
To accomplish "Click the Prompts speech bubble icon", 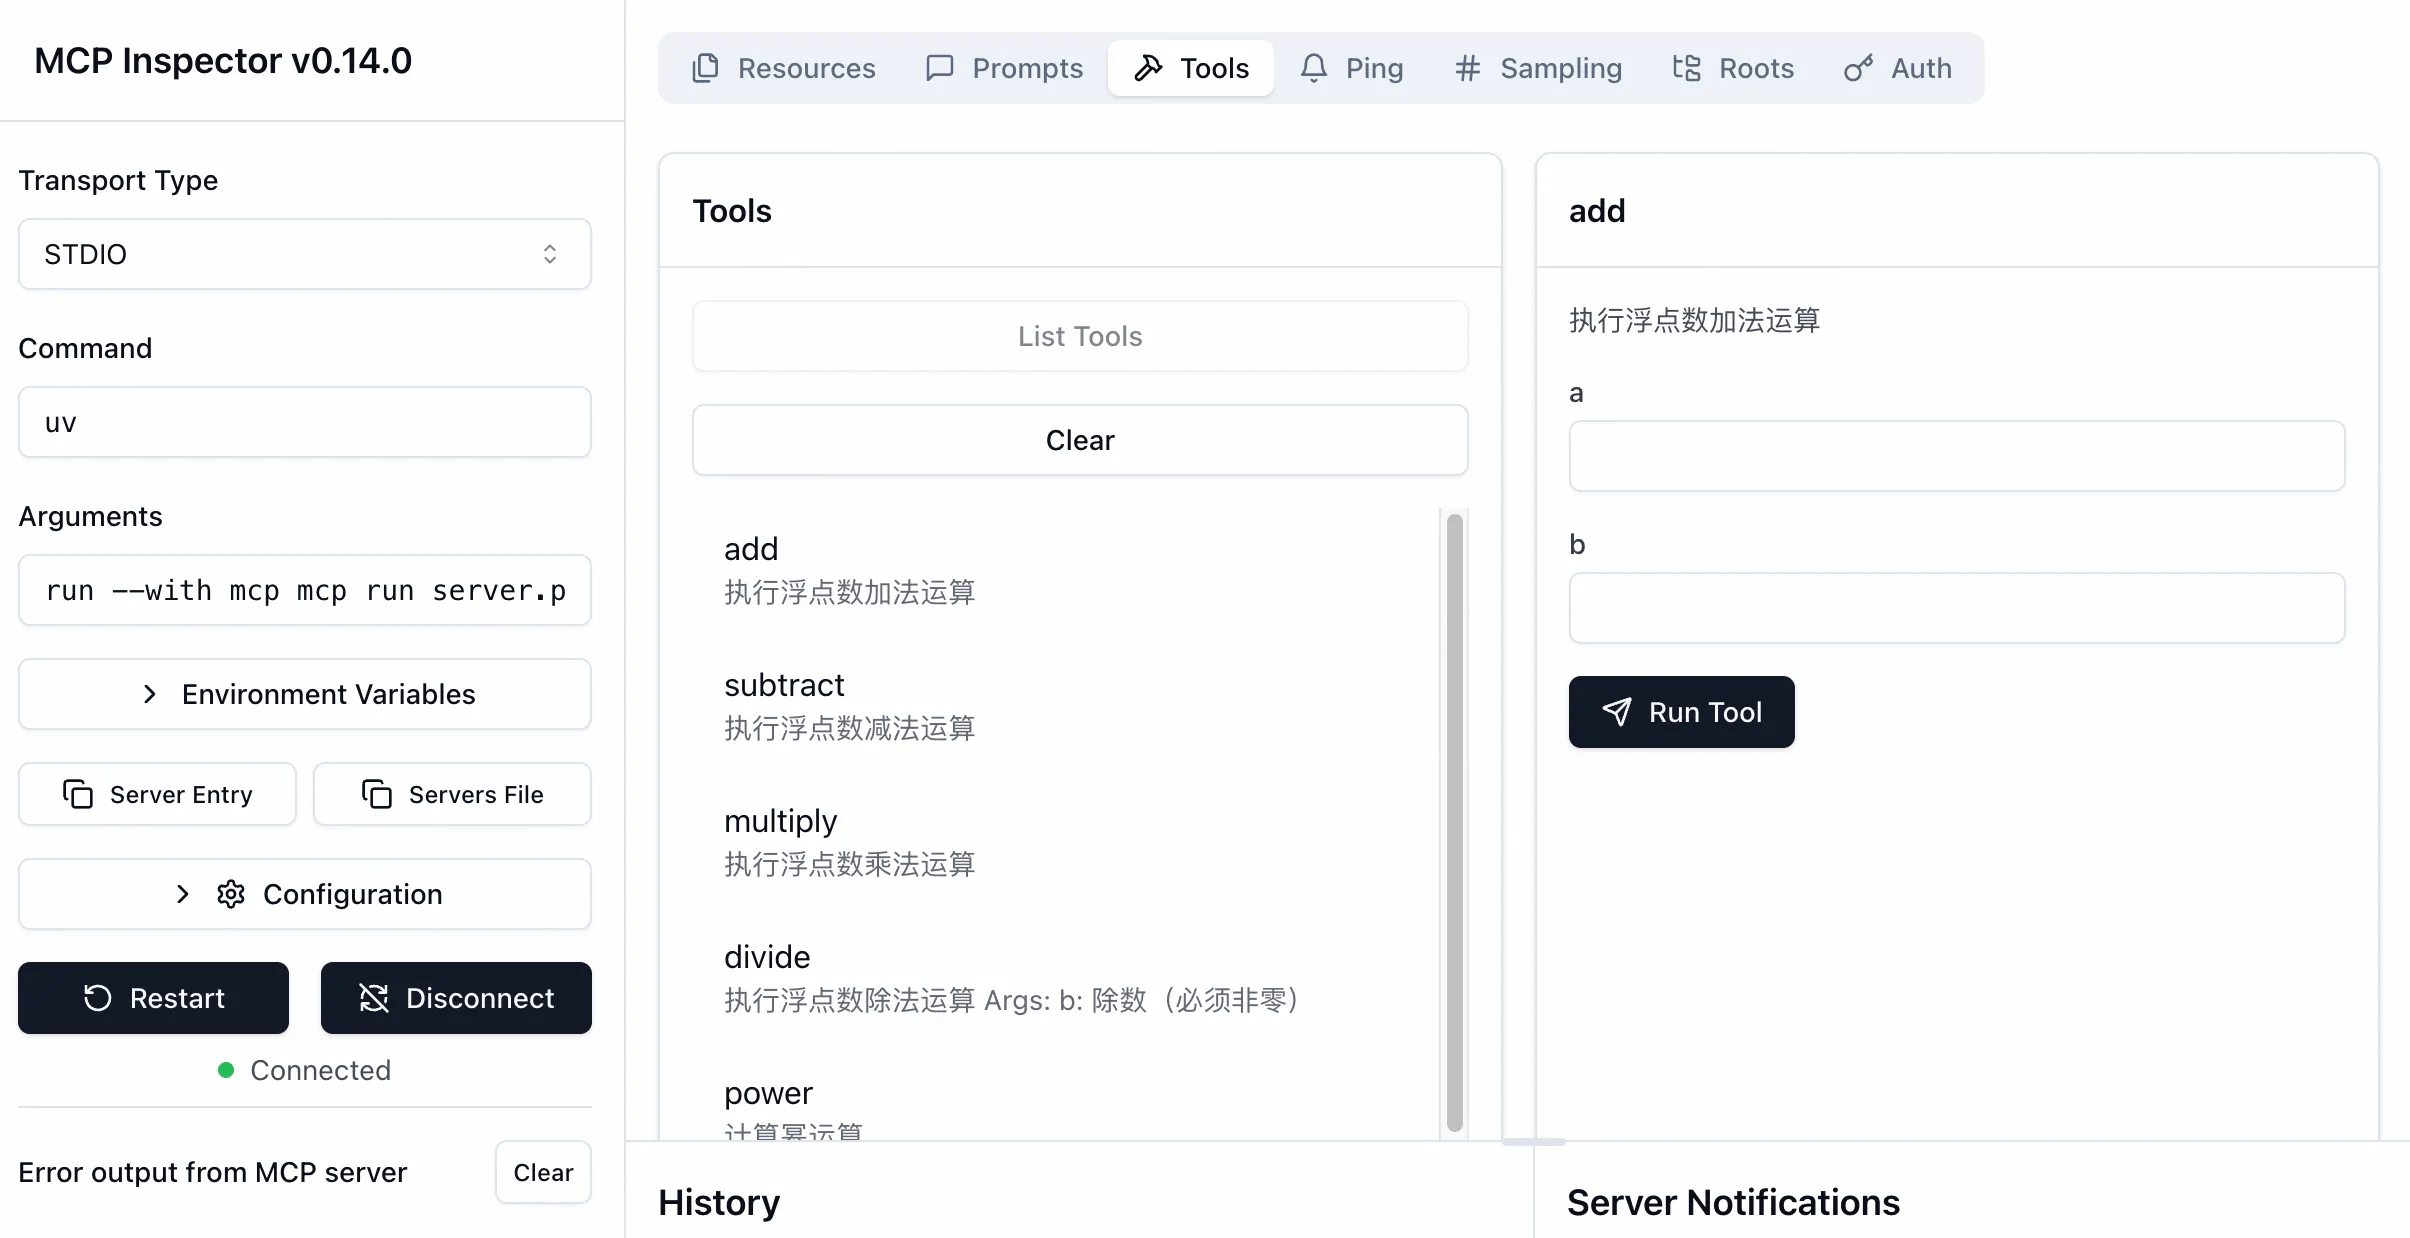I will [x=939, y=68].
